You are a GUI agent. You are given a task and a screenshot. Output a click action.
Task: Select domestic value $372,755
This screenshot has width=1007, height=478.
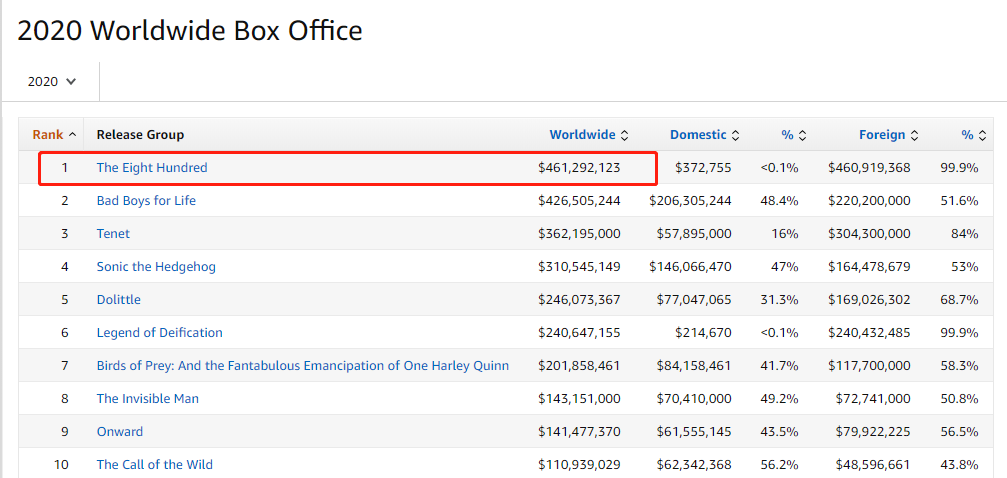click(x=703, y=168)
